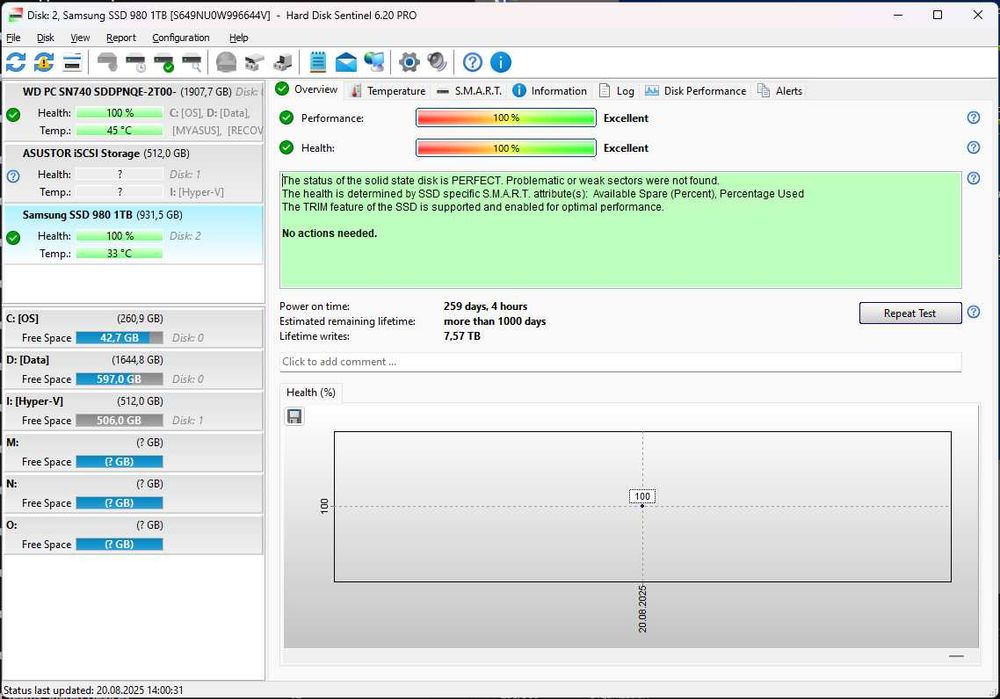Select the ASUSTOR iSCSI Storage disk
The height and width of the screenshot is (699, 1000).
point(133,173)
